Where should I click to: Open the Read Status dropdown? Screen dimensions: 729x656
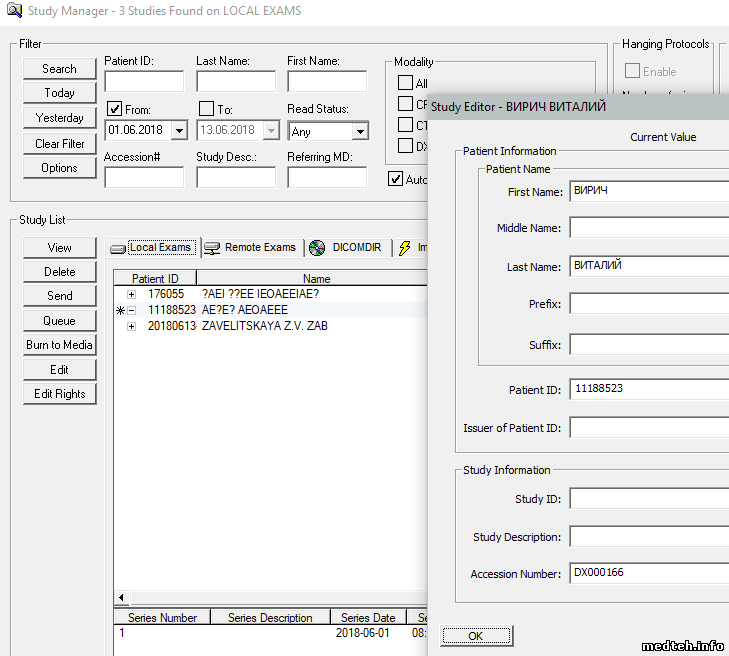(x=360, y=131)
